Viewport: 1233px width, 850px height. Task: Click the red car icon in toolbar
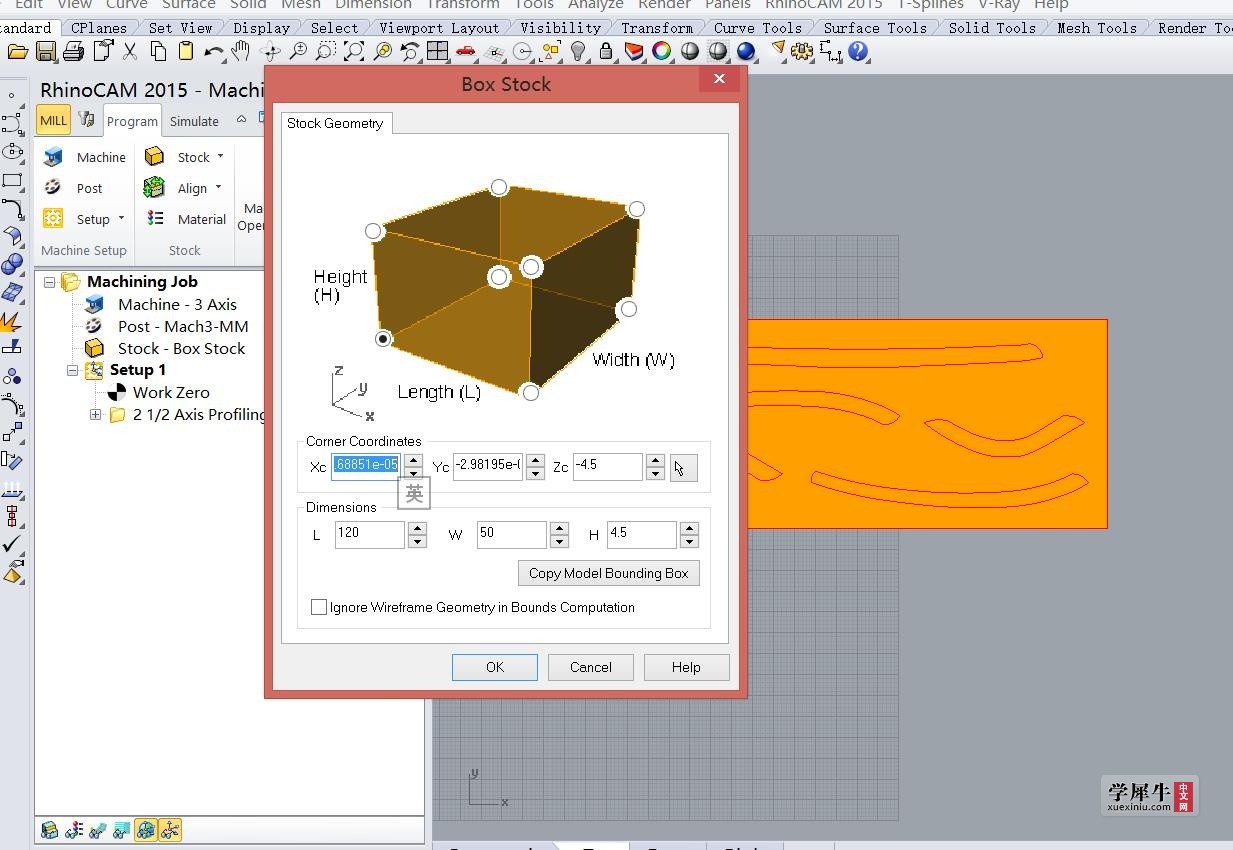click(465, 51)
